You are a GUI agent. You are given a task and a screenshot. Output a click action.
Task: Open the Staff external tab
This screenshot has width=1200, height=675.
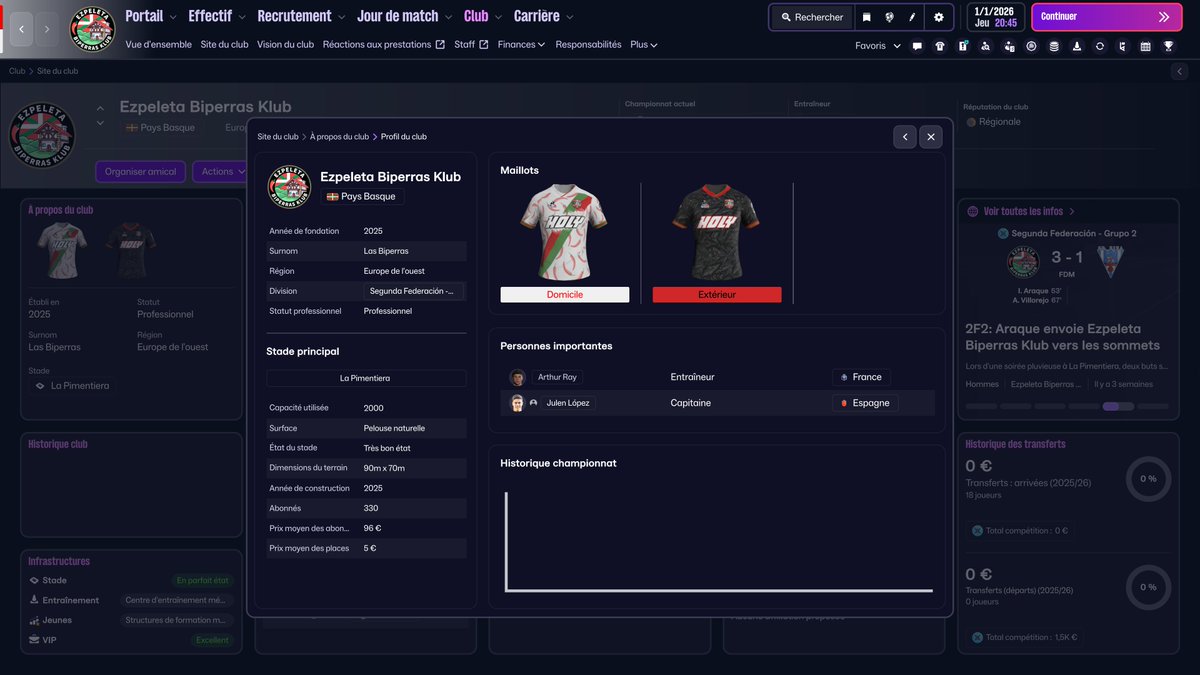pos(471,45)
